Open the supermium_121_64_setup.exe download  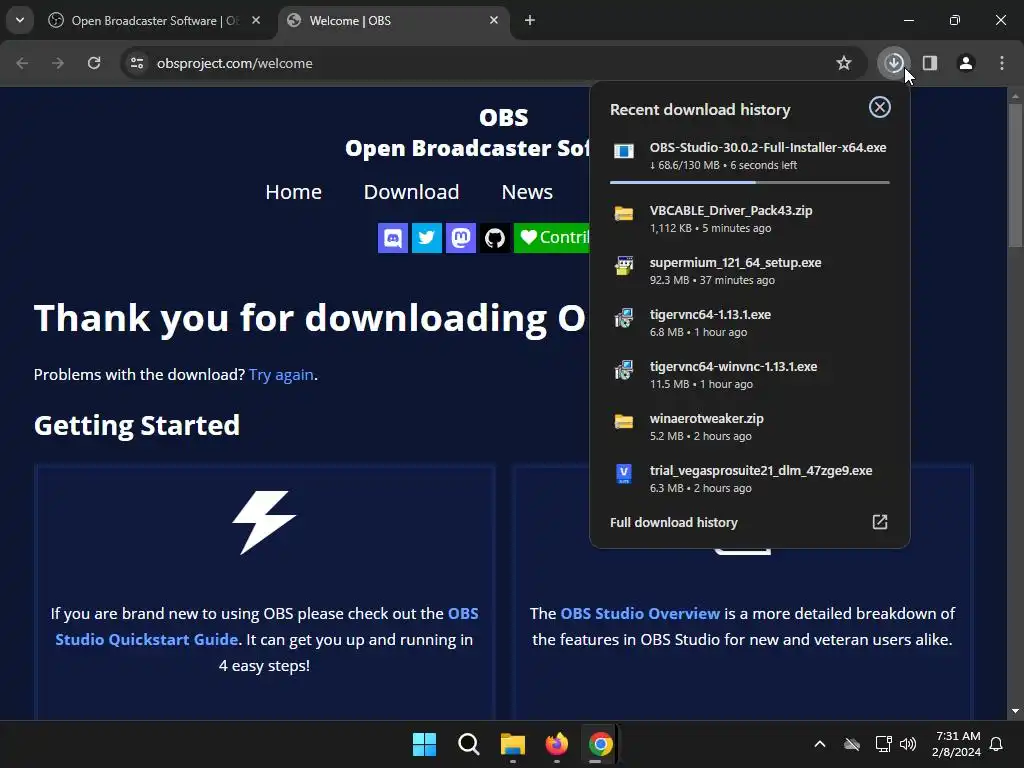(x=750, y=270)
